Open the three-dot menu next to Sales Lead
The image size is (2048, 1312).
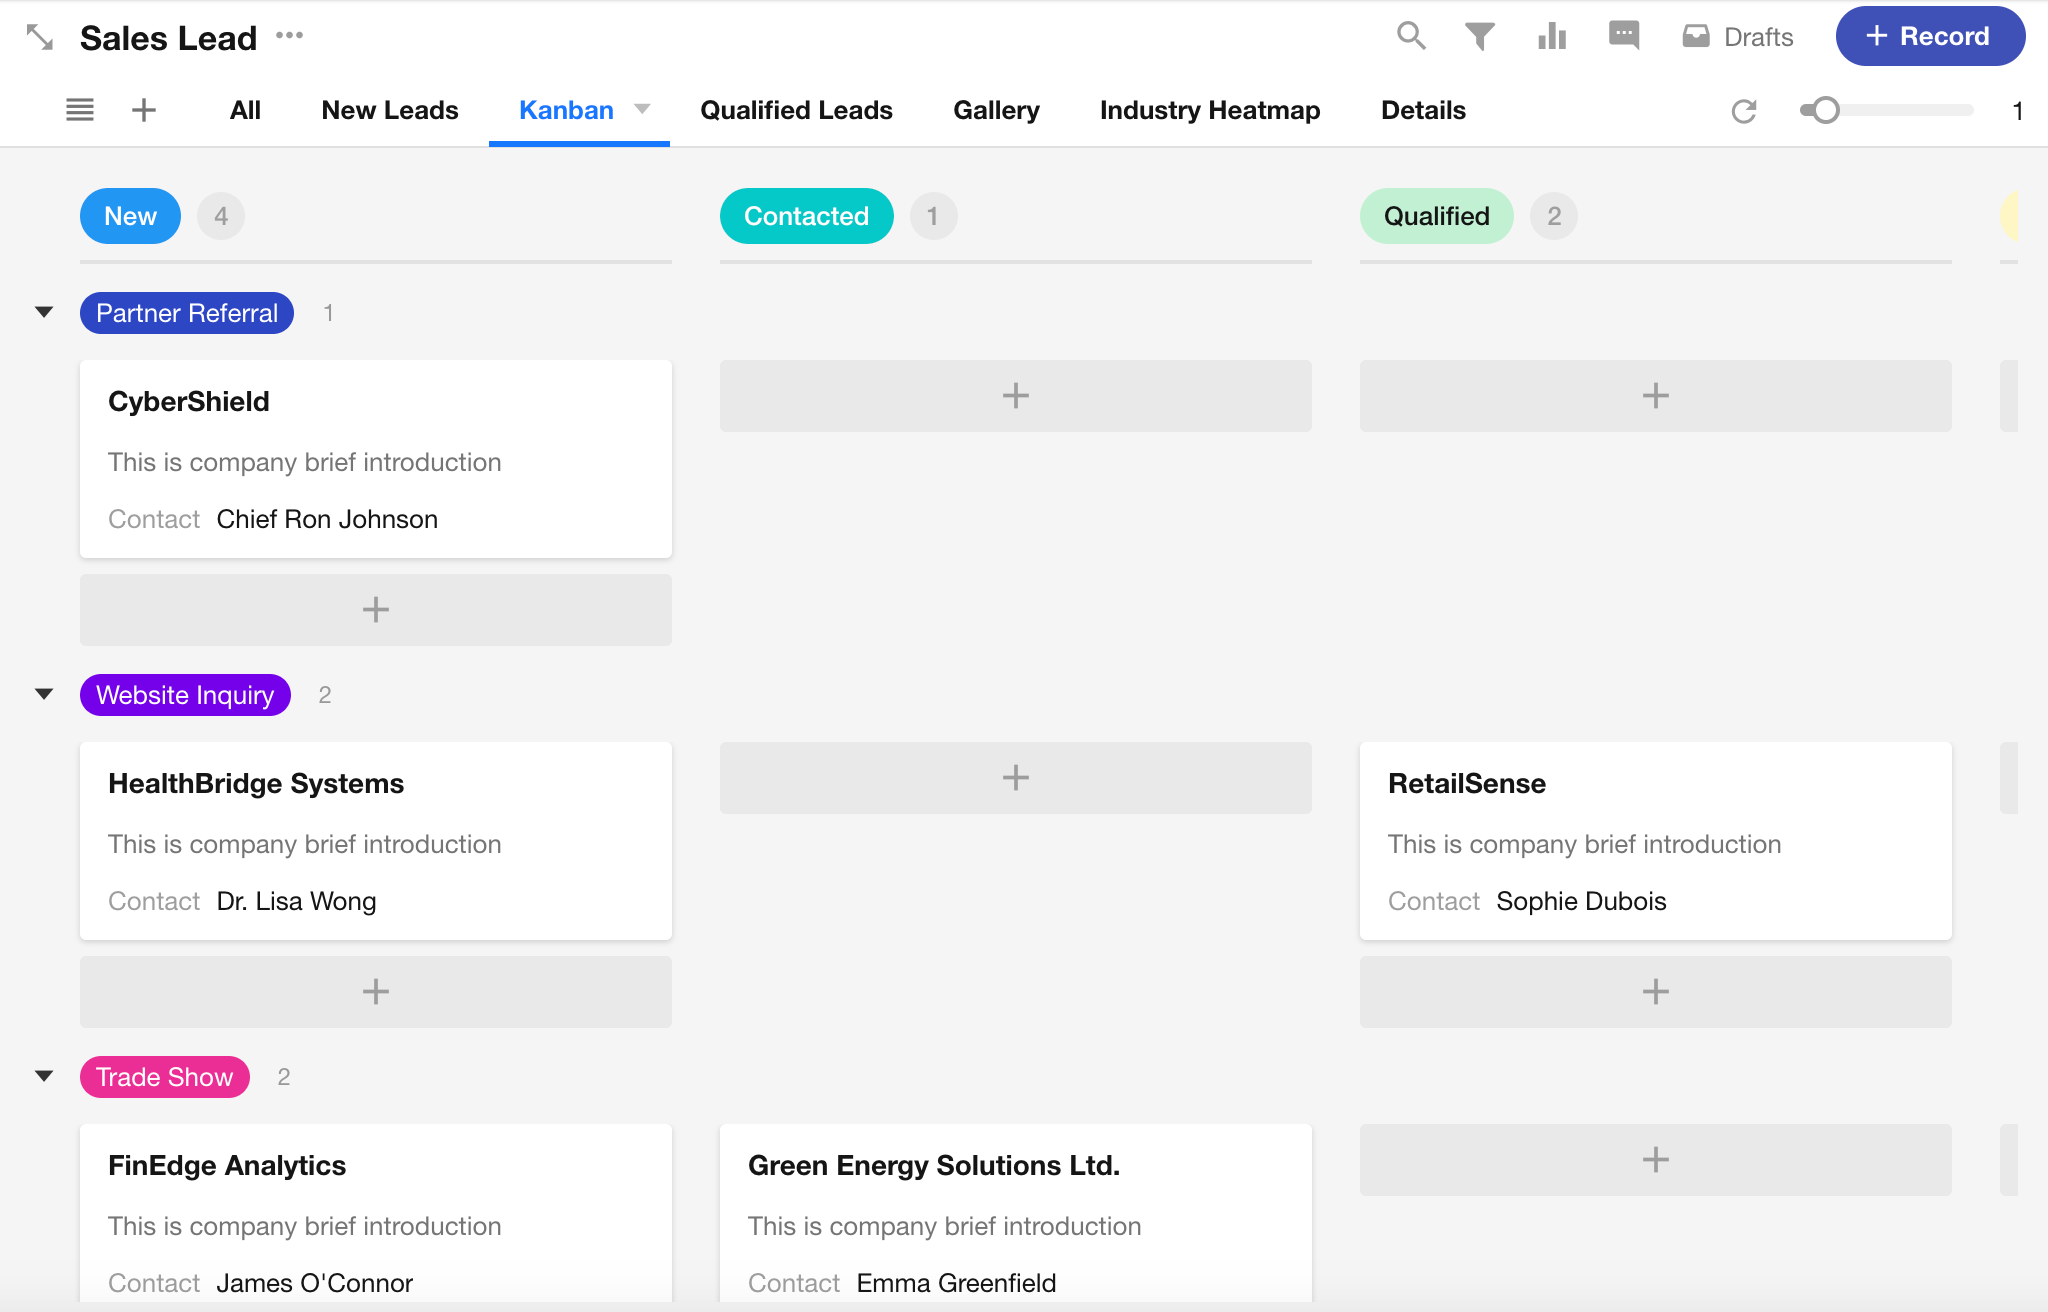289,36
